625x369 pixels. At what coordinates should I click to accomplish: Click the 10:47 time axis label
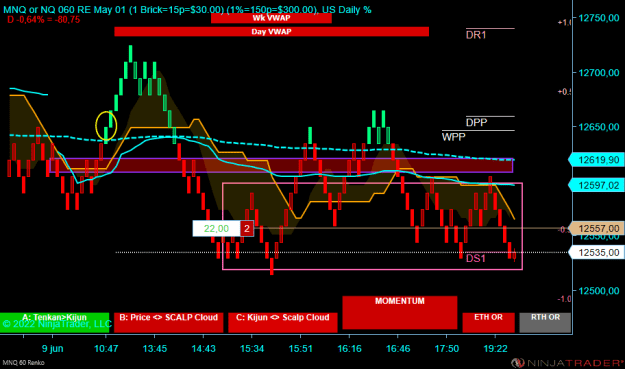click(x=106, y=349)
